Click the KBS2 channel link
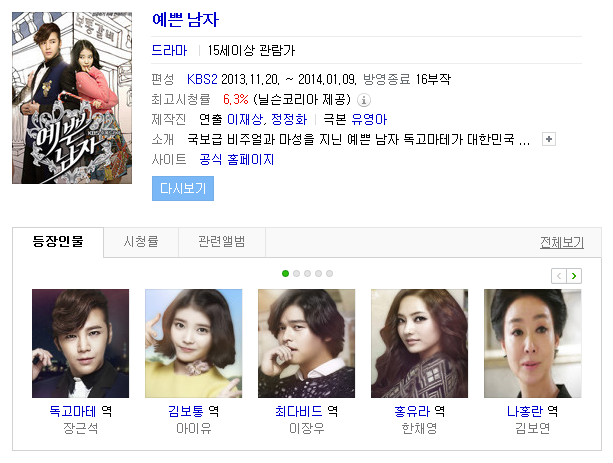 coord(202,79)
